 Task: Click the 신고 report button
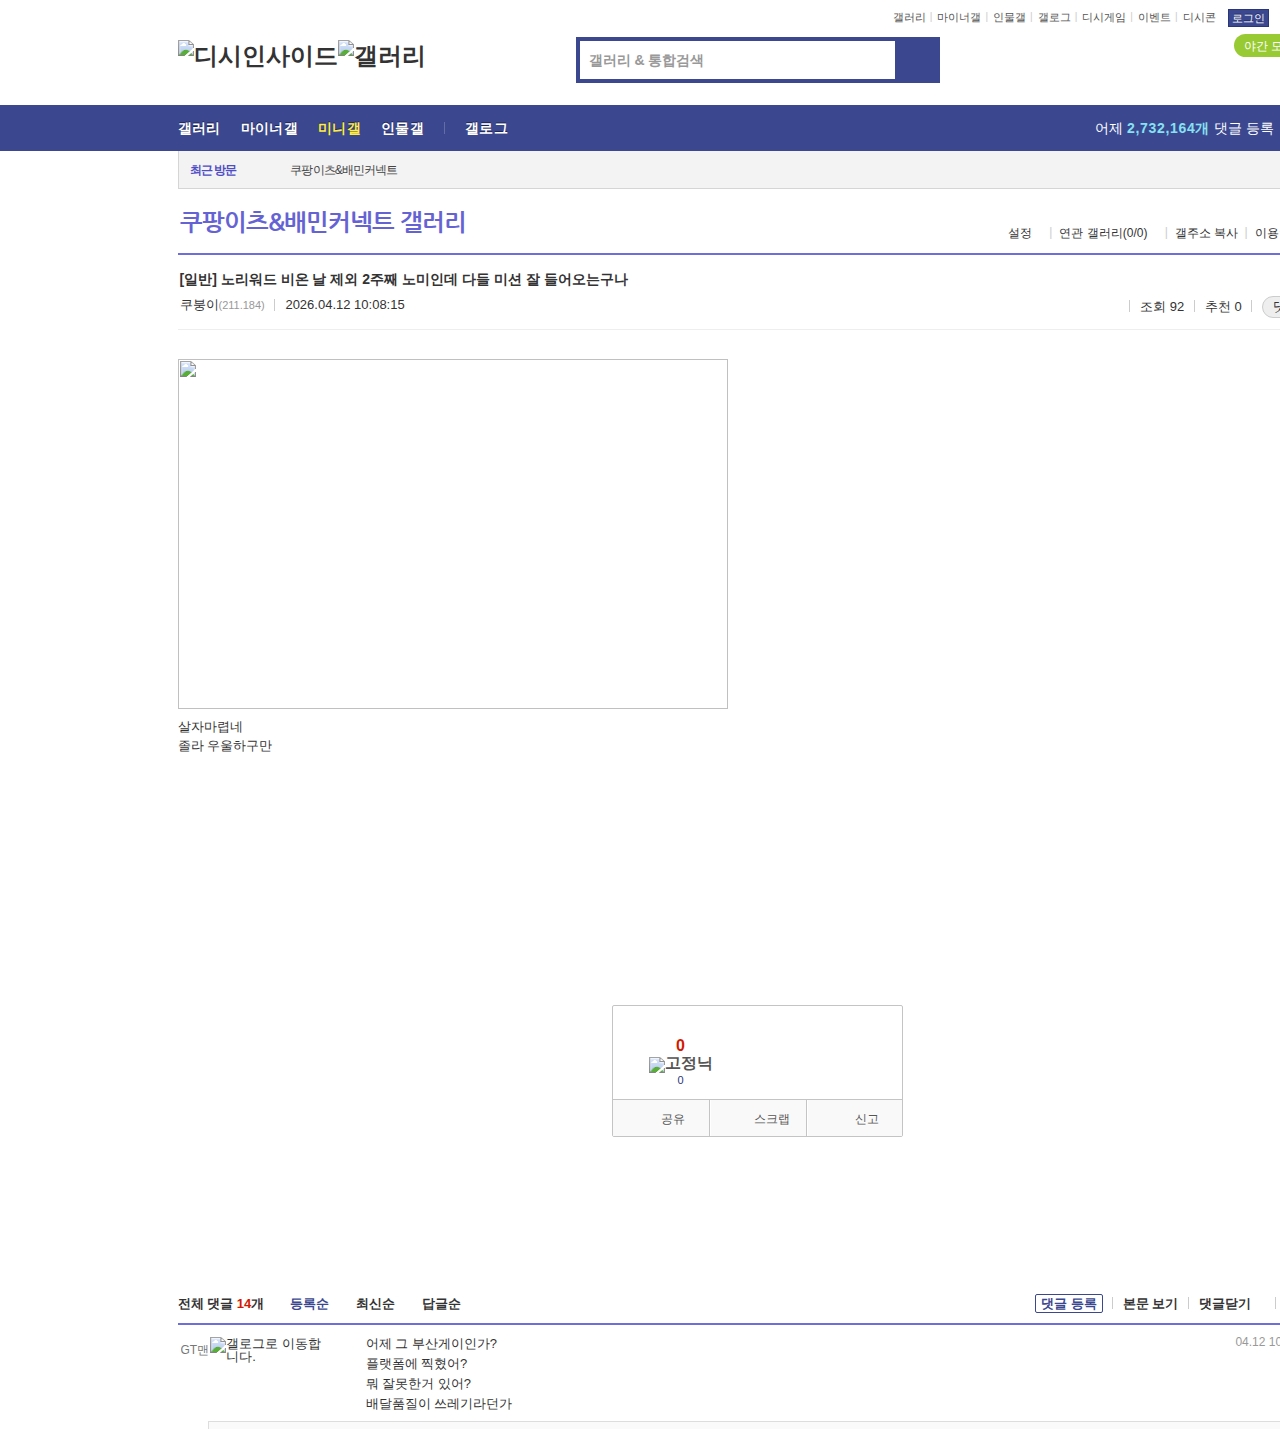[866, 1119]
